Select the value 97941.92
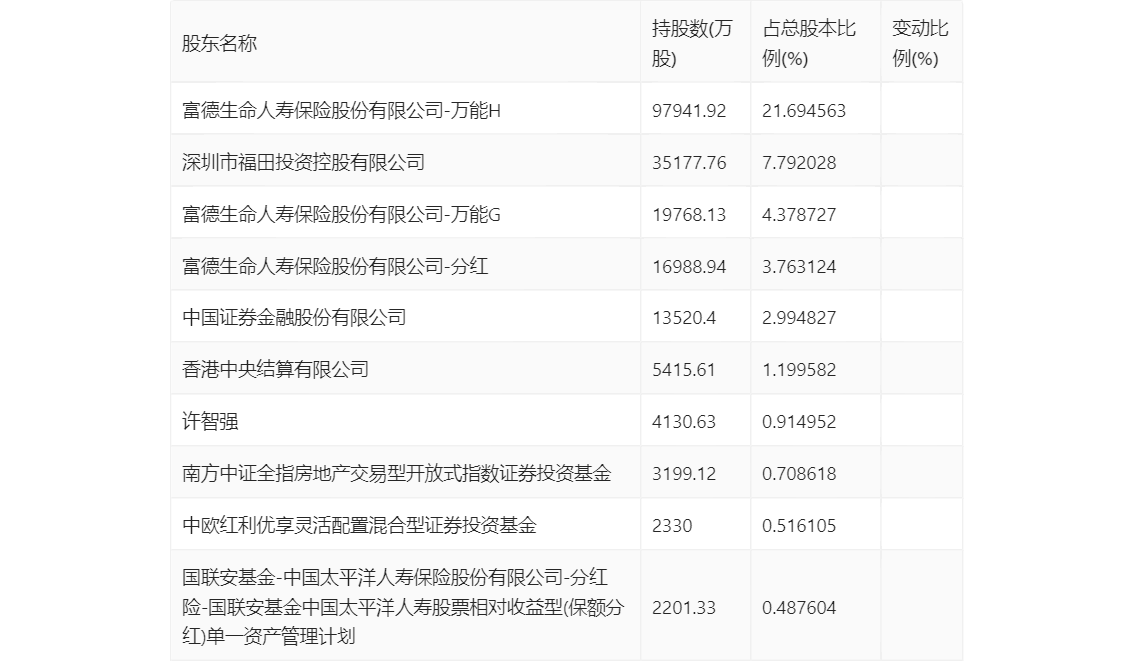 [x=688, y=111]
